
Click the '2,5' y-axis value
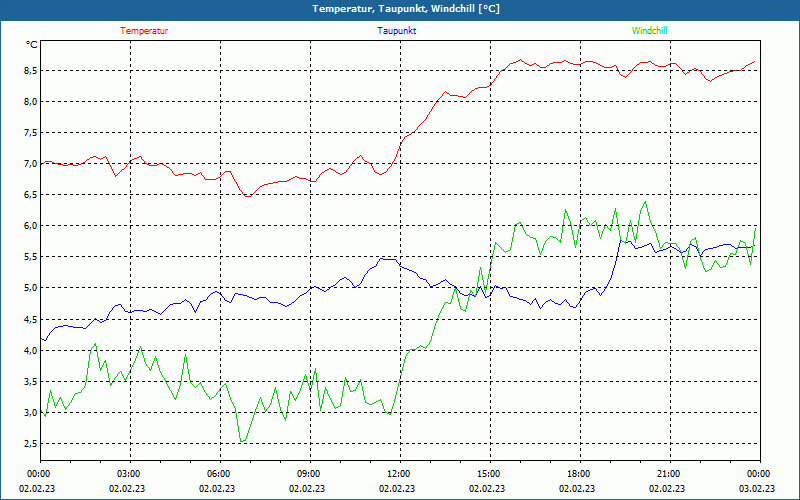[x=31, y=444]
